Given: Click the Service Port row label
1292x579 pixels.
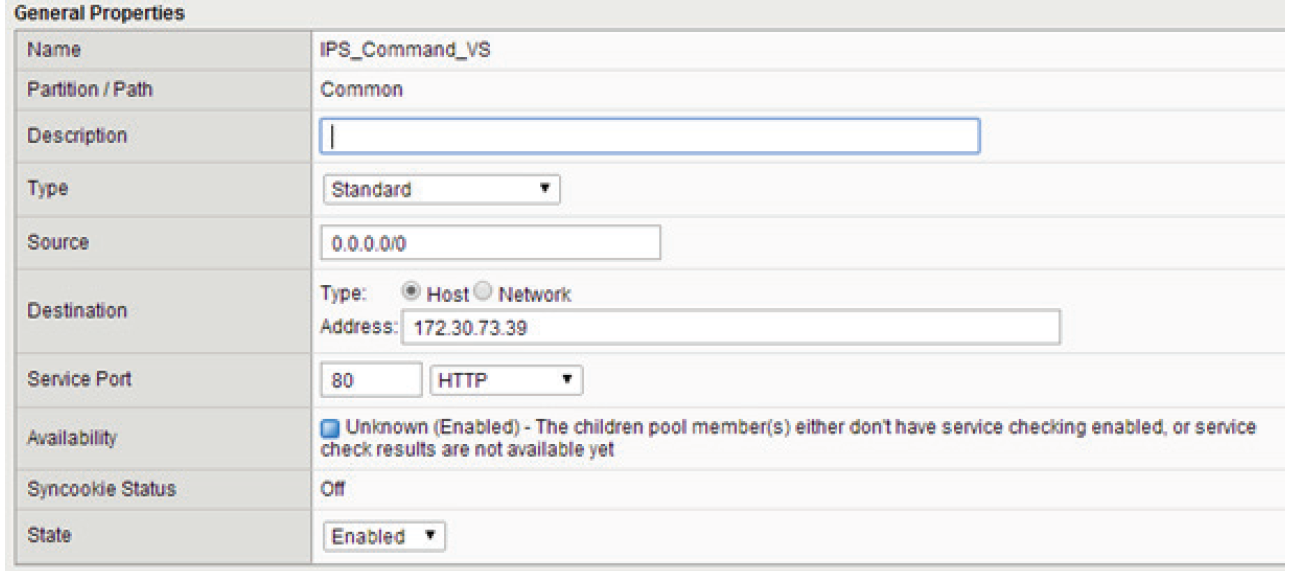Looking at the screenshot, I should click(79, 380).
